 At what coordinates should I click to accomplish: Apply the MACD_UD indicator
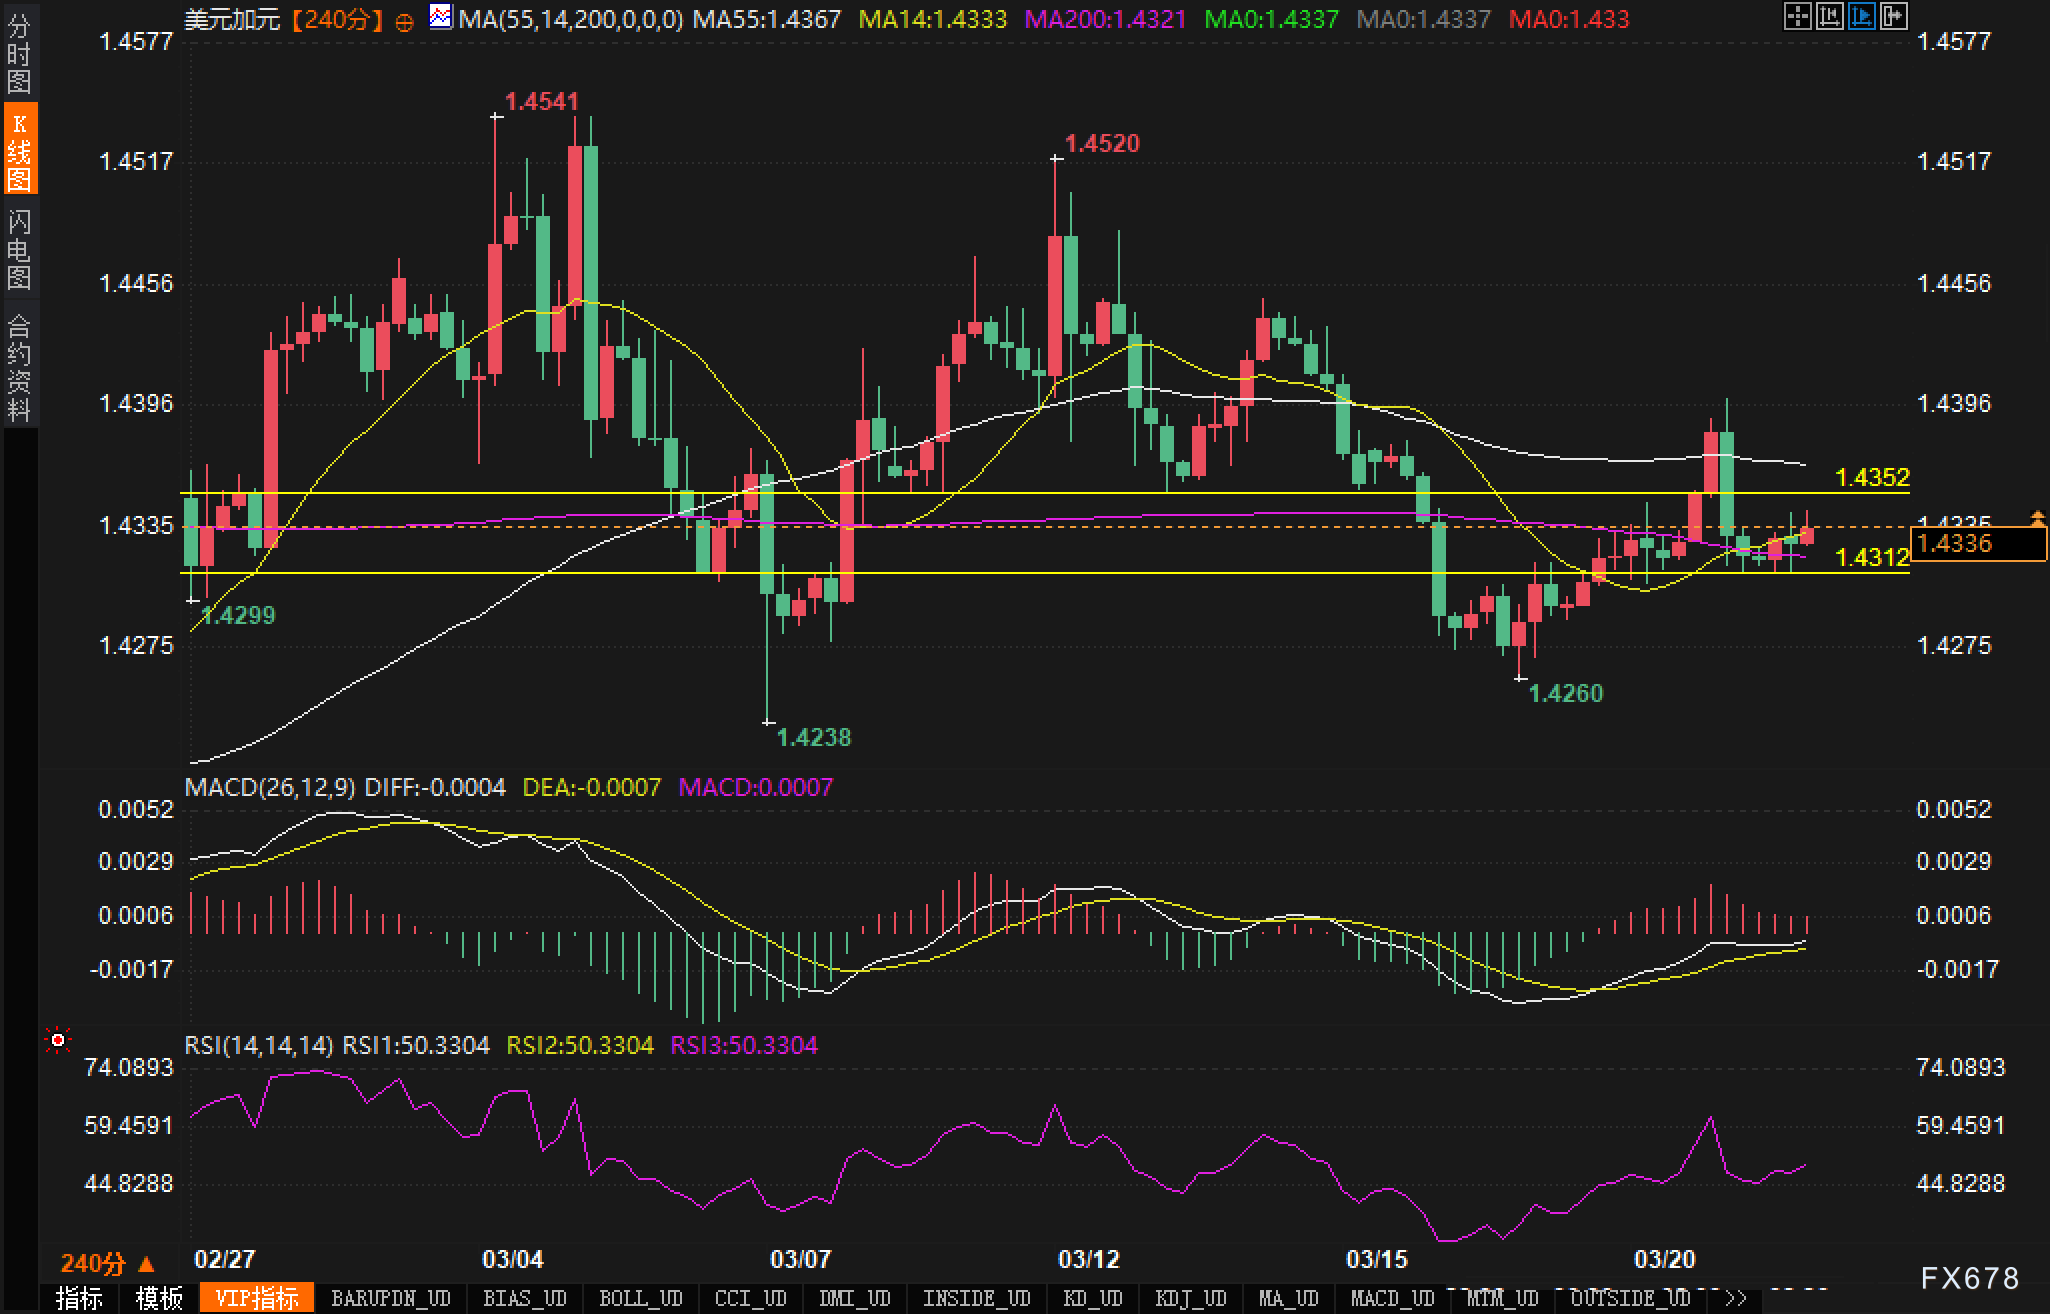click(x=1391, y=1298)
